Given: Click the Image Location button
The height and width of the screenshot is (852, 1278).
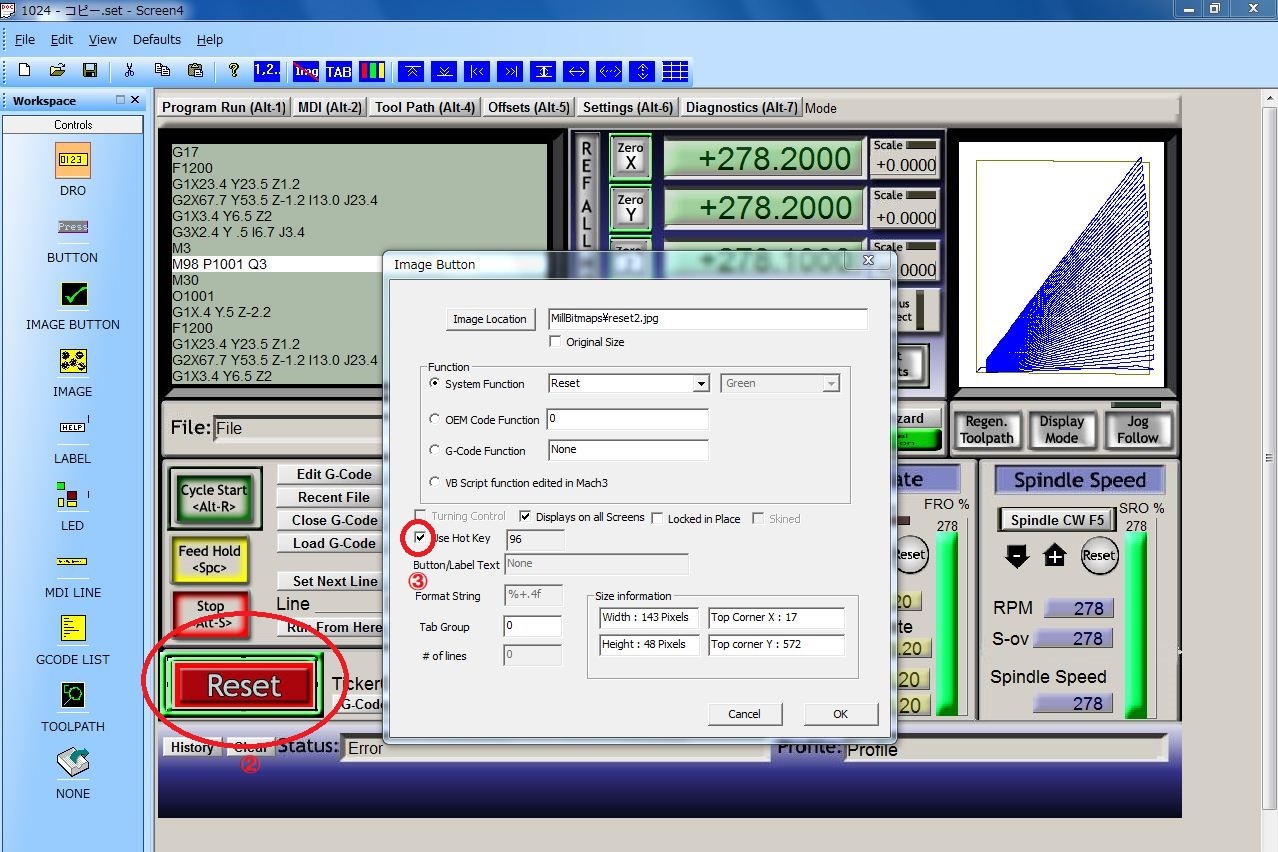Looking at the screenshot, I should 490,319.
